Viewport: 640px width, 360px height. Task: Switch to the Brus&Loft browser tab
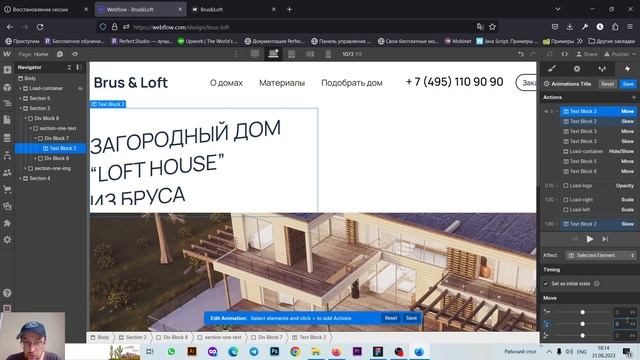tap(233, 9)
